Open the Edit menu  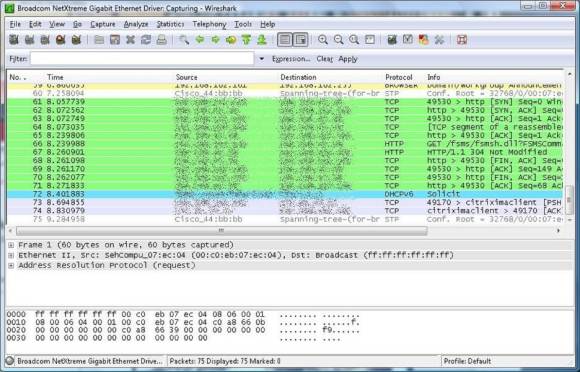pos(35,24)
